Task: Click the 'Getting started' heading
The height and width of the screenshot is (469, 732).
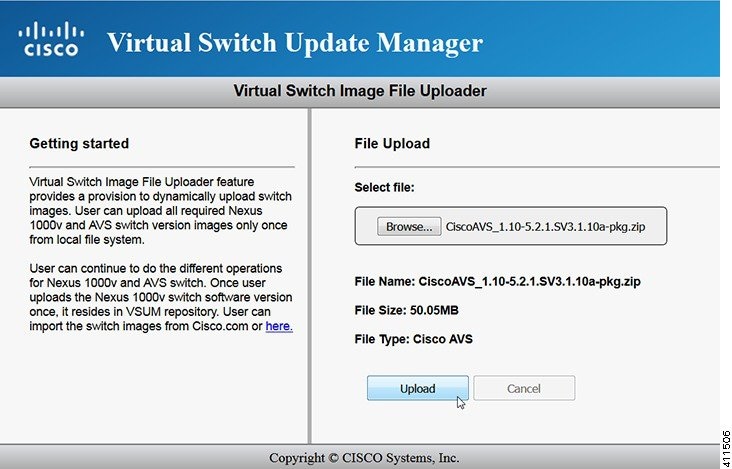Action: click(x=79, y=143)
